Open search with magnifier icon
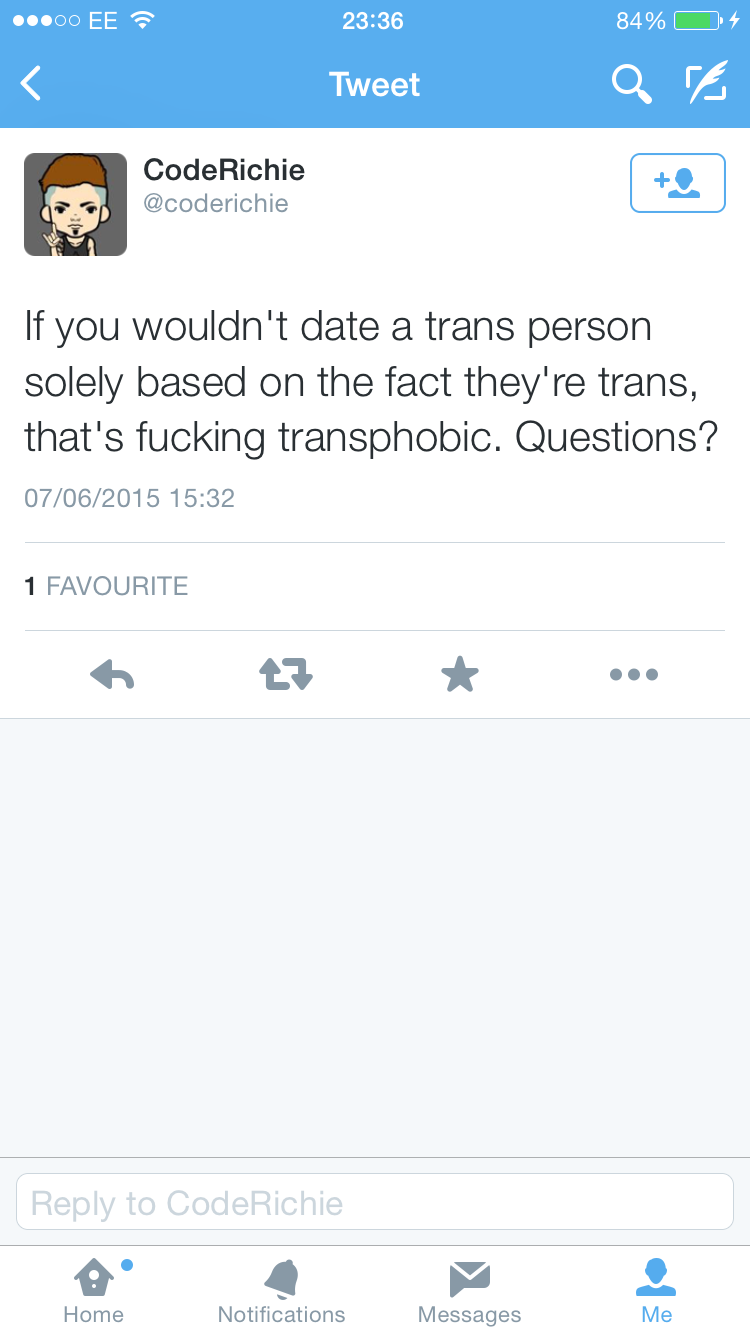 tap(631, 84)
